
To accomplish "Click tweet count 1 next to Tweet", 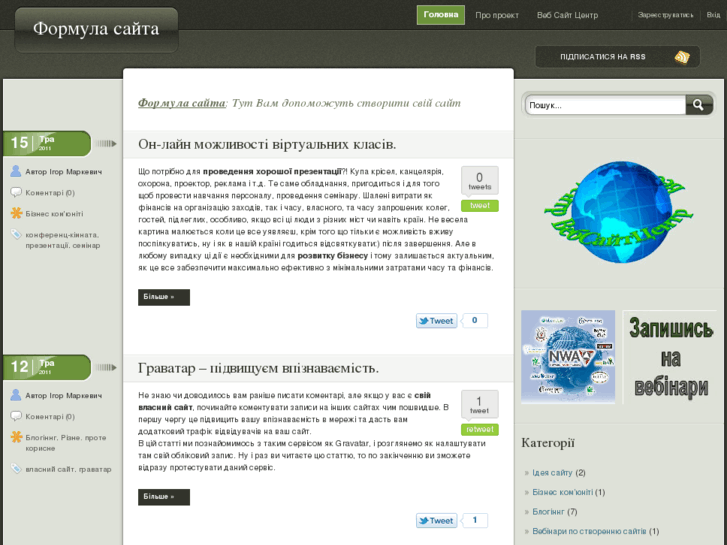I will coord(474,520).
